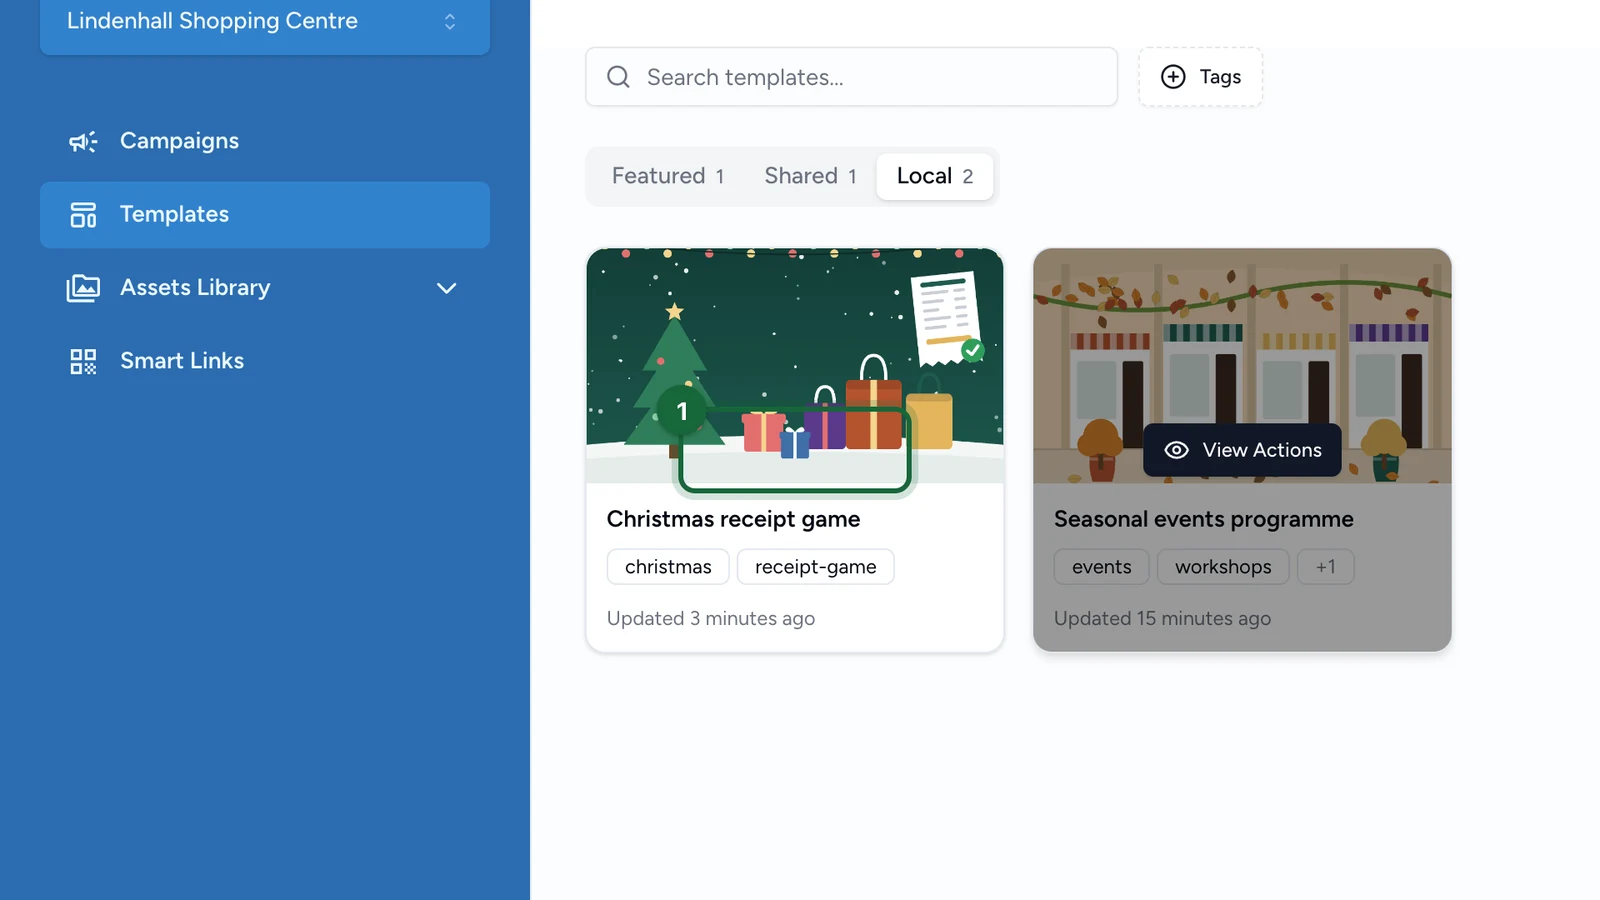The height and width of the screenshot is (900, 1600).
Task: Focus the Search templates field
Action: click(851, 77)
